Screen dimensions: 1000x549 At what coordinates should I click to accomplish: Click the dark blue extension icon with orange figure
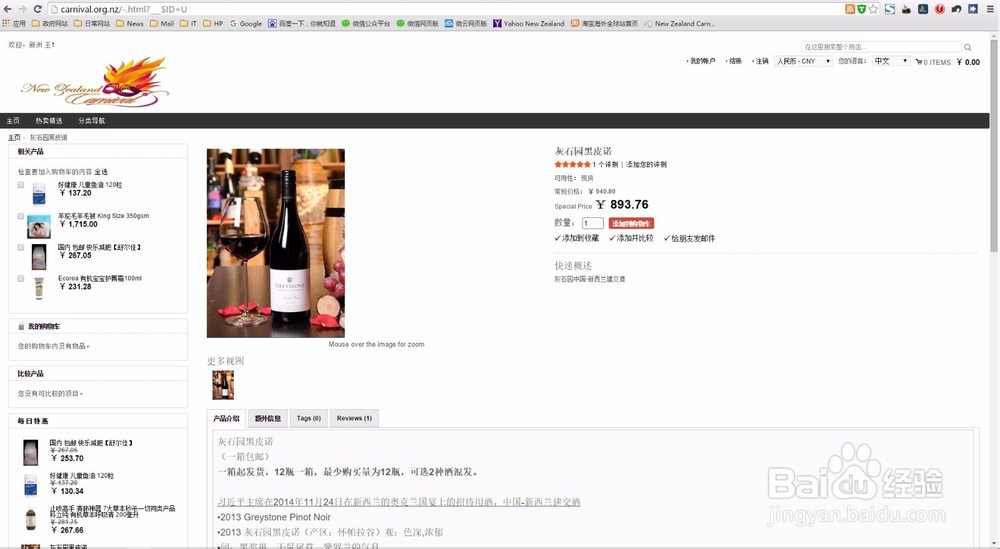coord(923,9)
